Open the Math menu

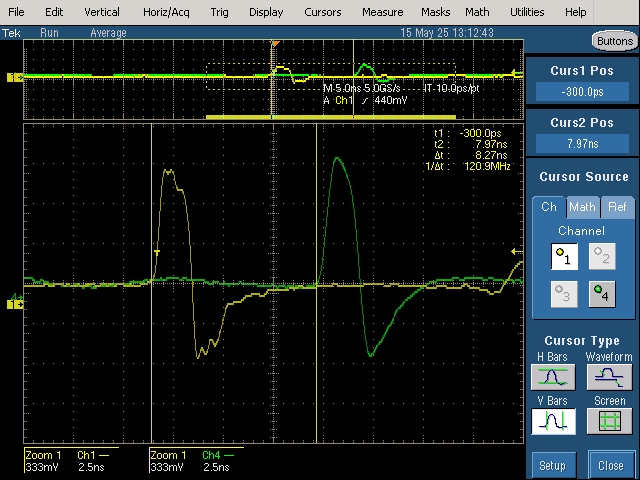477,12
